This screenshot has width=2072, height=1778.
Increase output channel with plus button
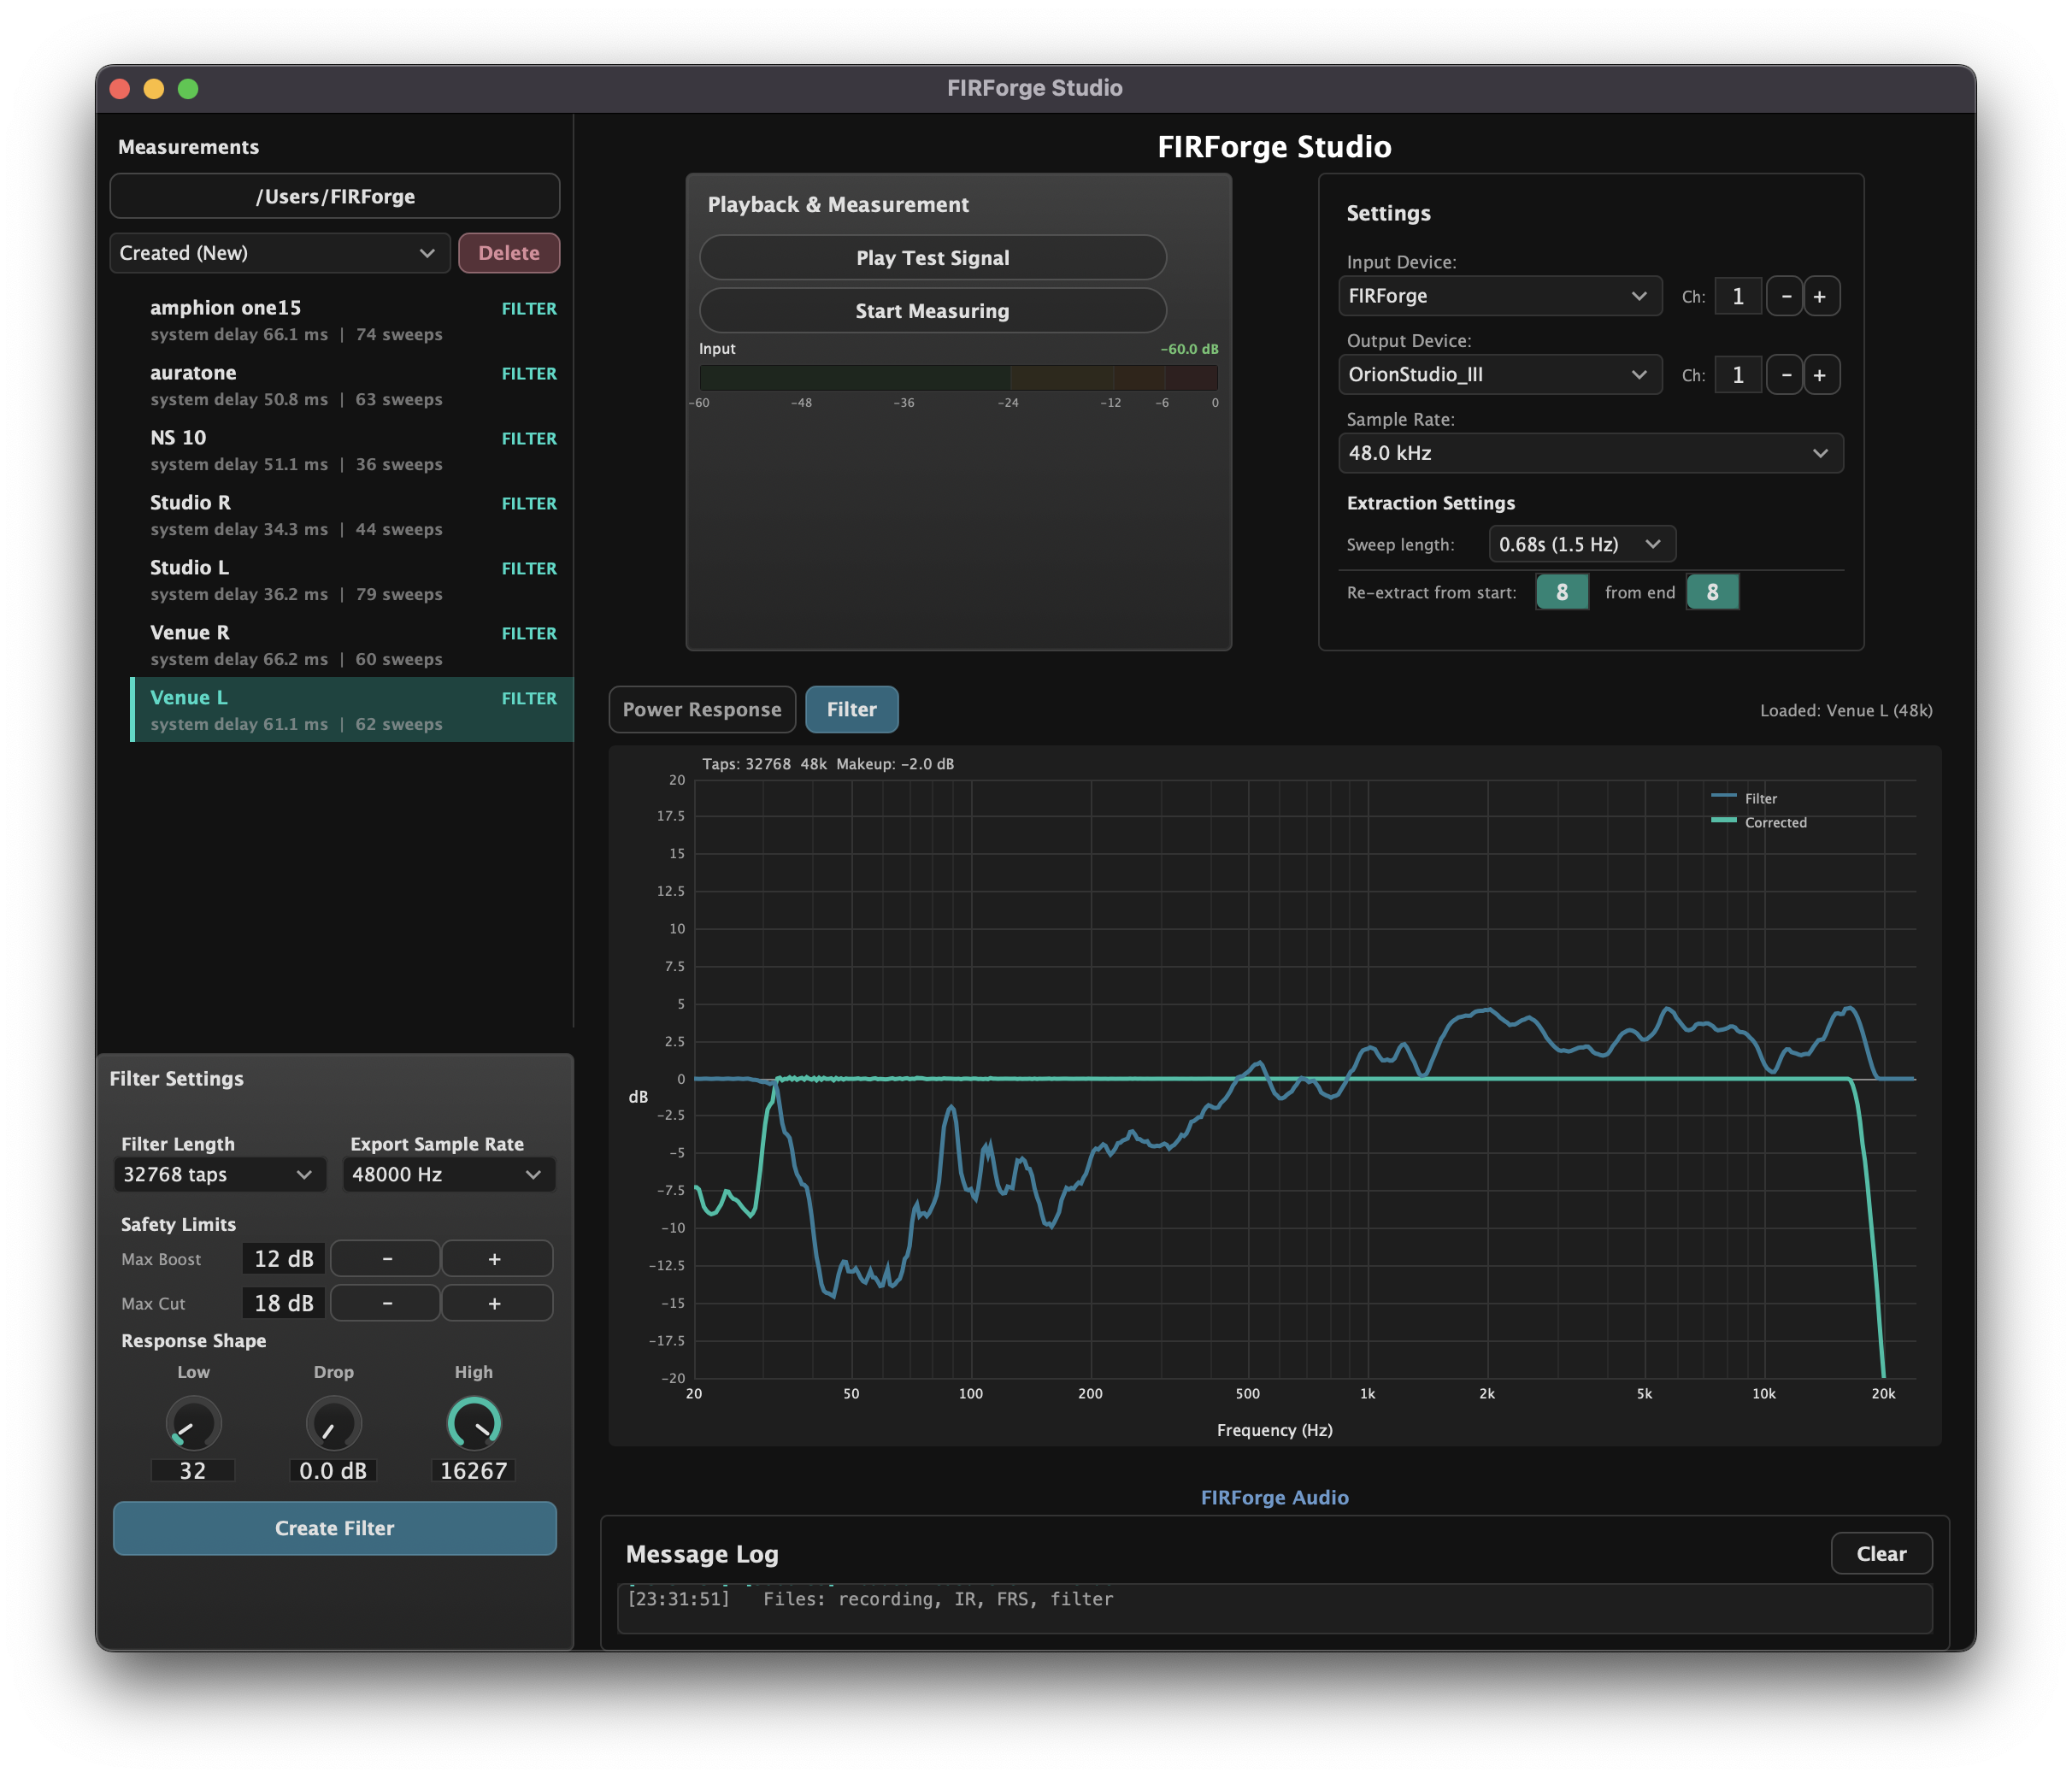pyautogui.click(x=1820, y=375)
